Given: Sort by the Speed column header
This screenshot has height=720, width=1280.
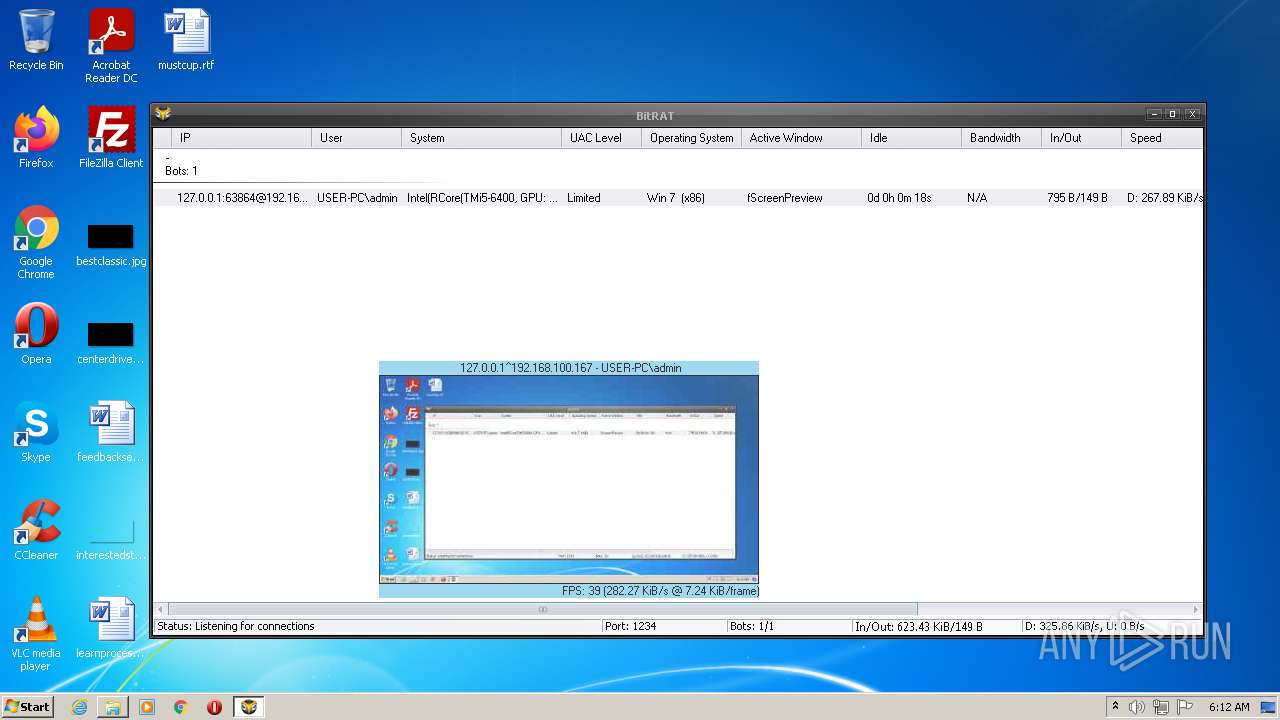Looking at the screenshot, I should coord(1162,138).
